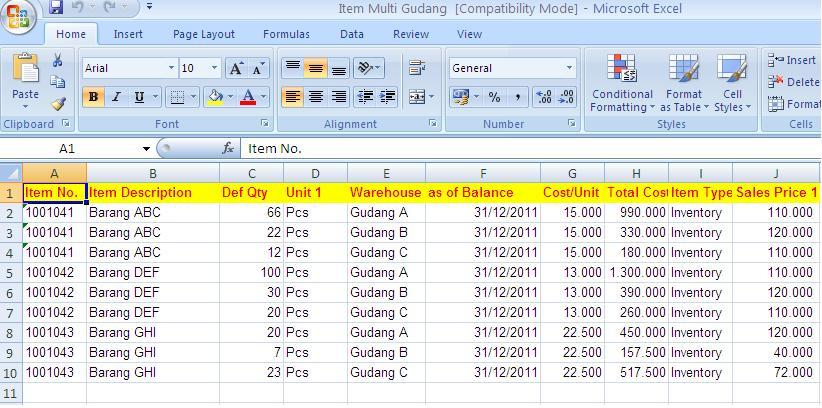
Task: Open Cell Styles gallery
Action: point(732,83)
